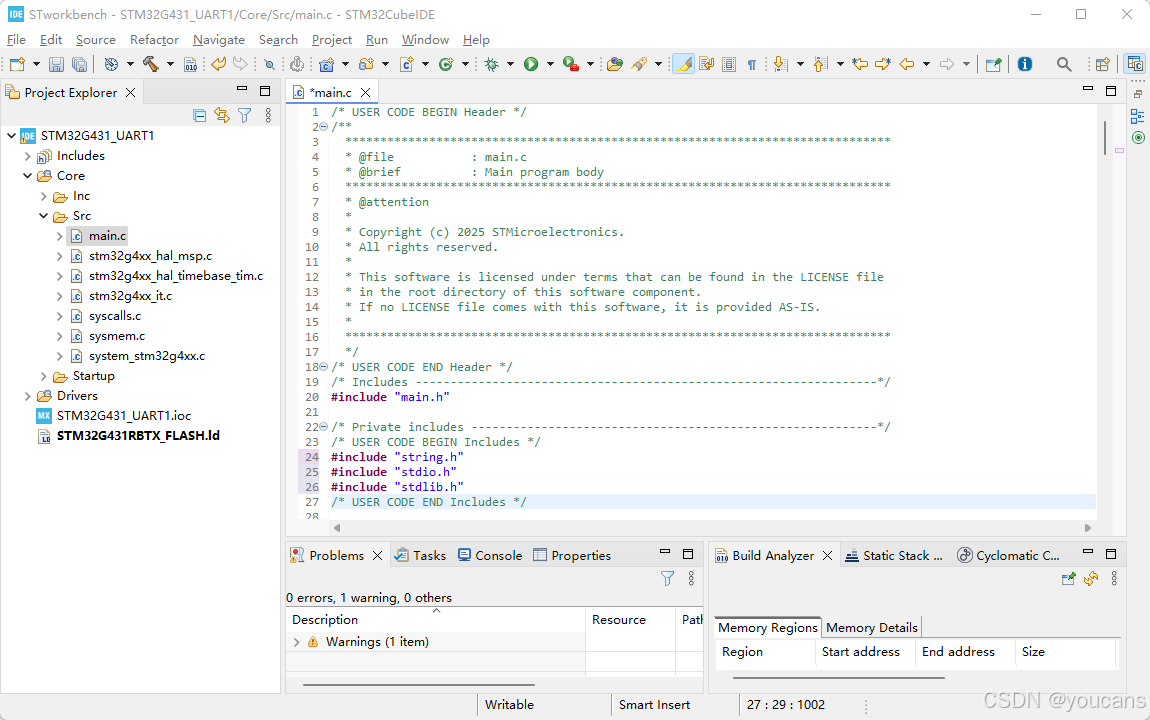Click the New file toolbar icon
Screen dimensions: 1150x720
pyautogui.click(x=18, y=65)
